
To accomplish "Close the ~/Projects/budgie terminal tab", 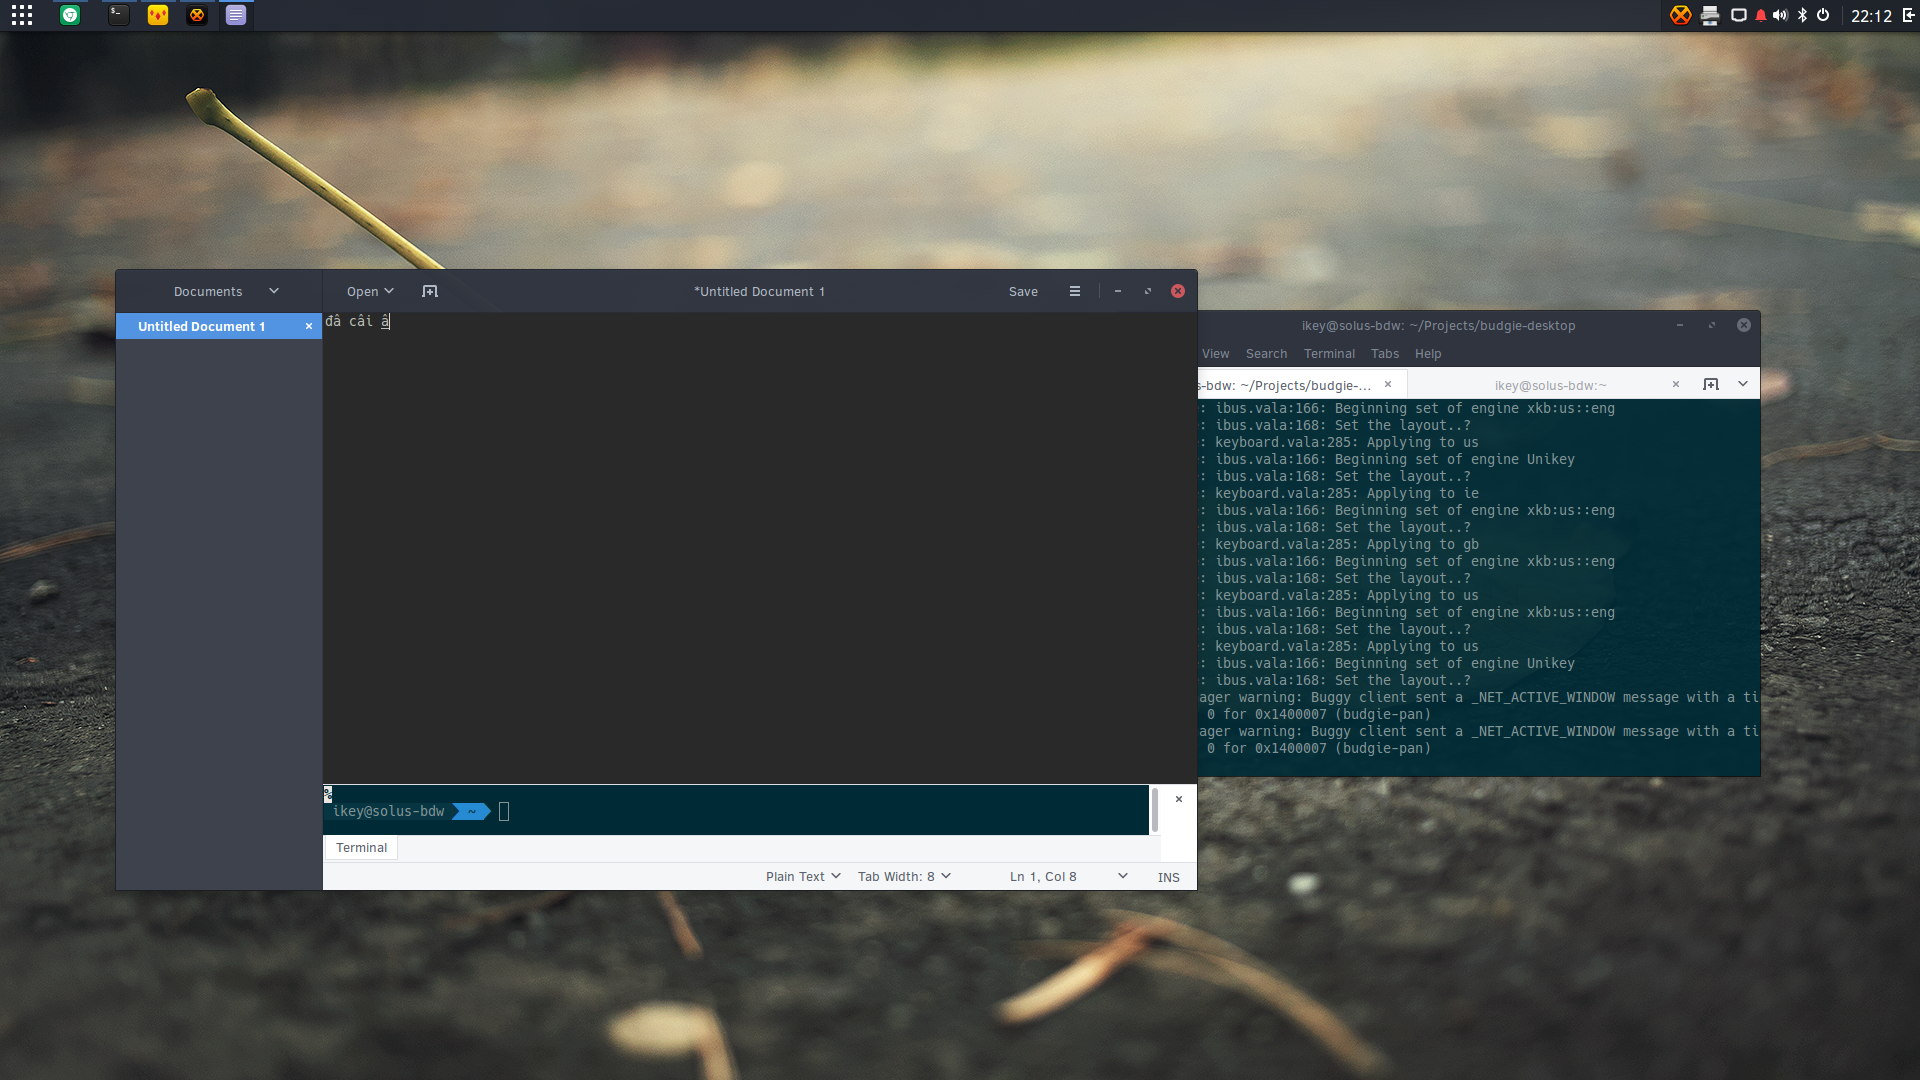I will tap(1388, 384).
